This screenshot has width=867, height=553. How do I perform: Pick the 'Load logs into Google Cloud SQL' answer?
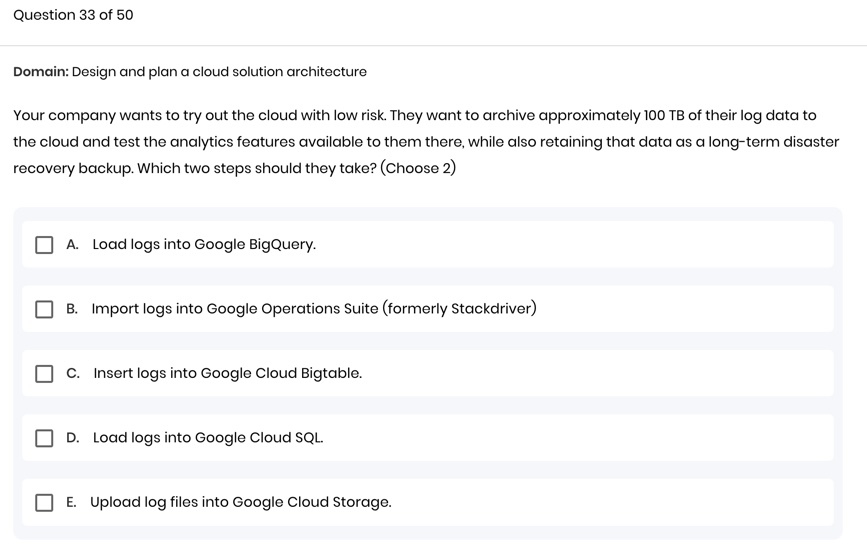208,438
